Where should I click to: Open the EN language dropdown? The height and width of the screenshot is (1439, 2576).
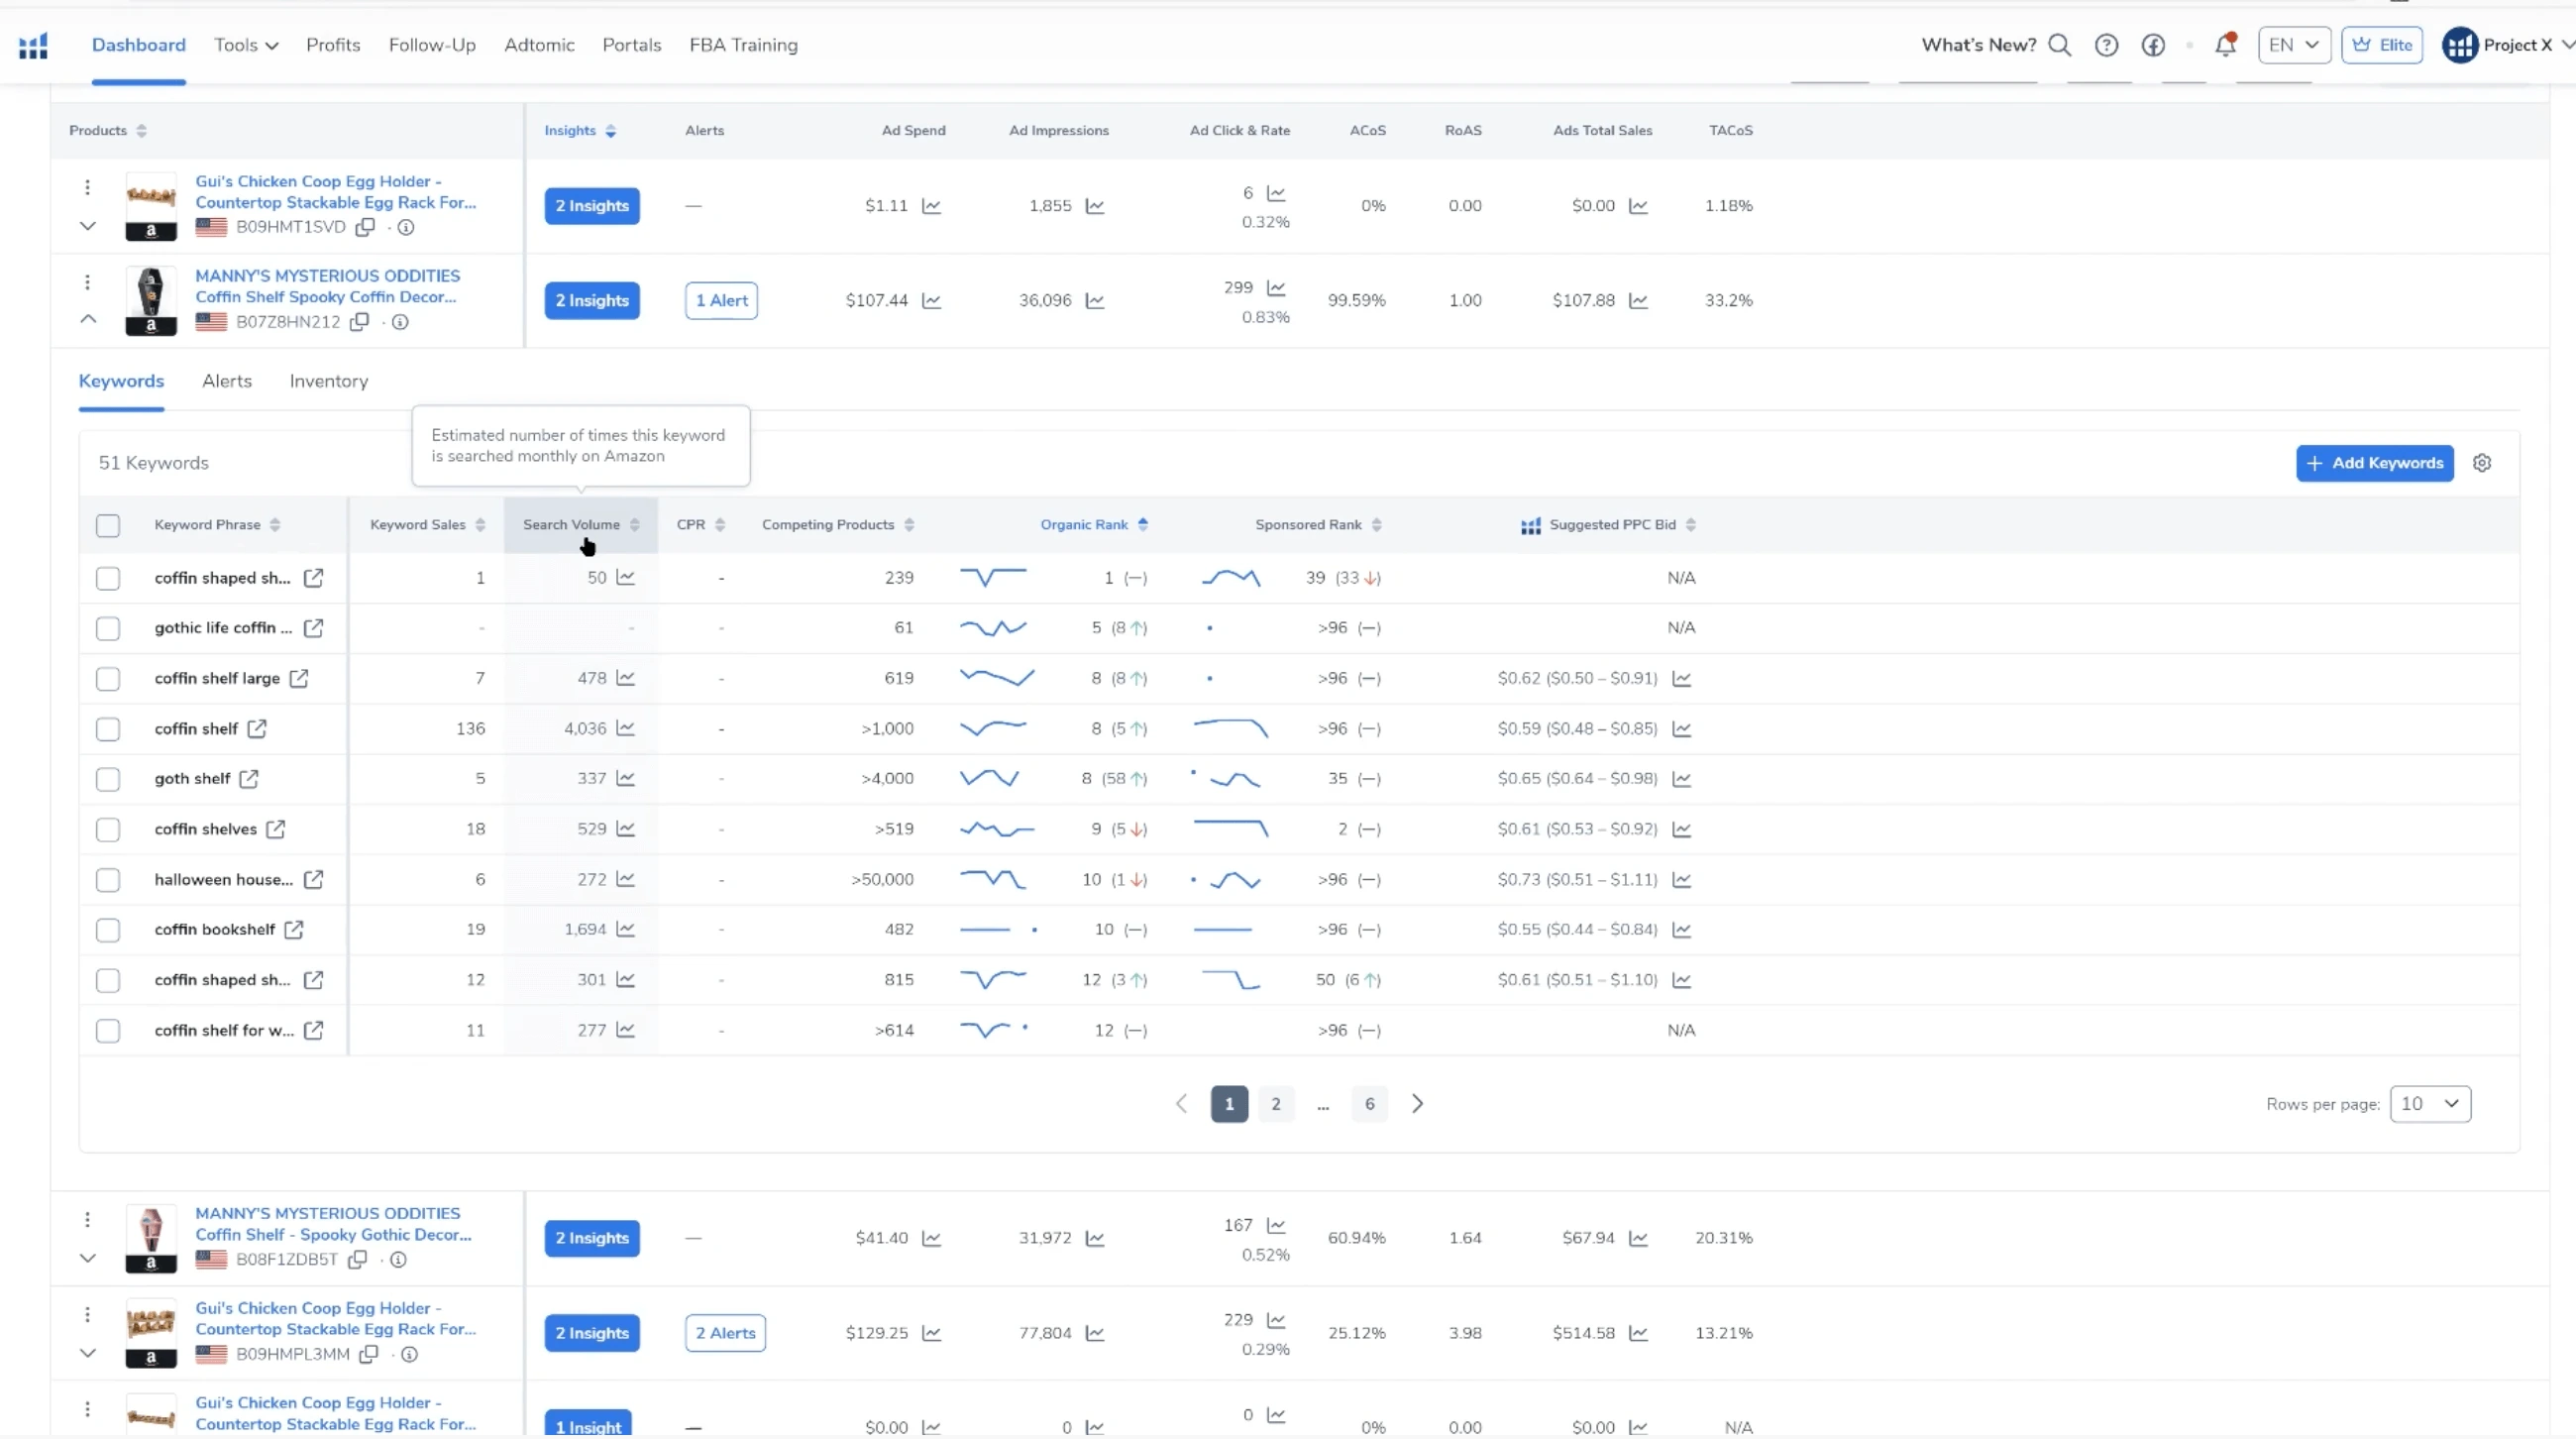[2293, 45]
